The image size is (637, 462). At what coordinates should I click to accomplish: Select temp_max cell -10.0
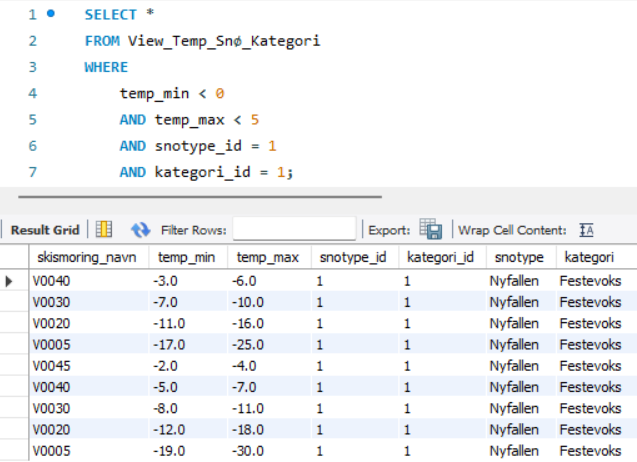[269, 302]
